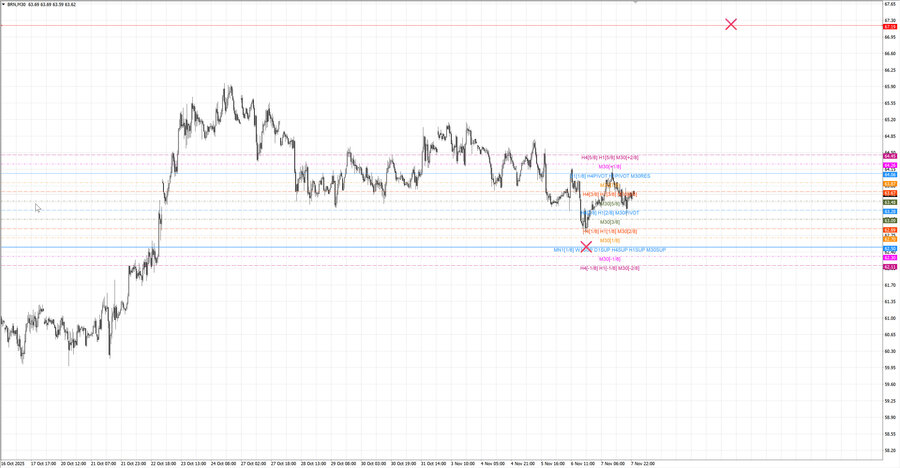Click the D1SUP H4SUP H1SUP M30SUP label
The image size is (900, 468).
[x=633, y=249]
